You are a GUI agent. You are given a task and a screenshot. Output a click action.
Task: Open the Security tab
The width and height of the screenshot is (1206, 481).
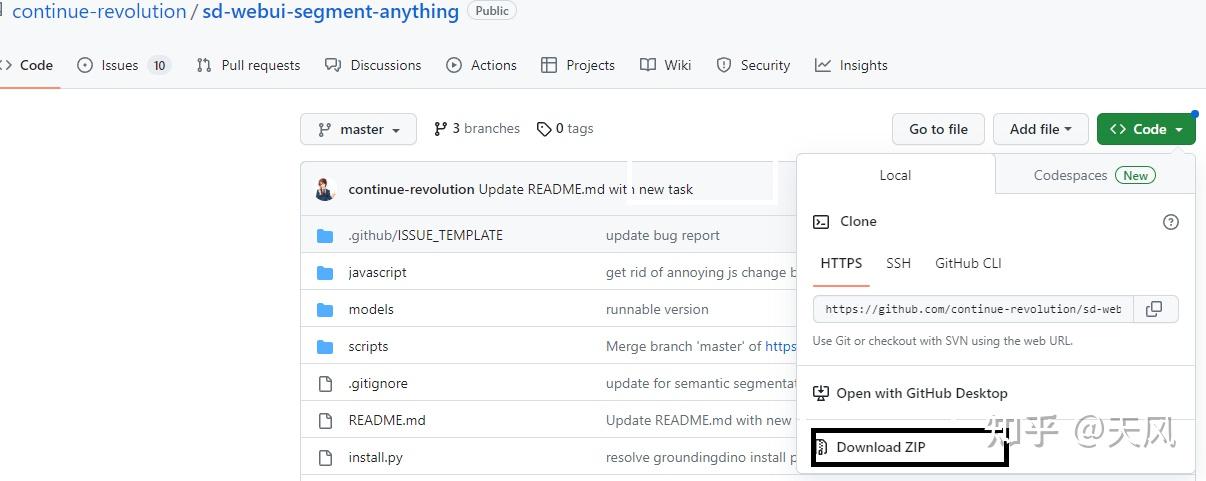click(754, 65)
